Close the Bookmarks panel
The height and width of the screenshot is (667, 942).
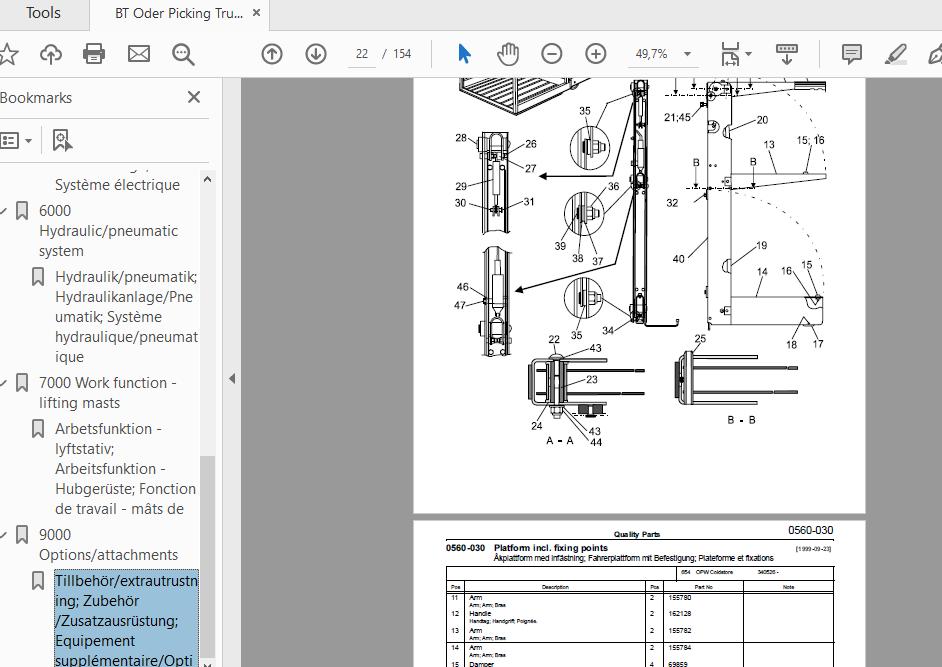(194, 97)
